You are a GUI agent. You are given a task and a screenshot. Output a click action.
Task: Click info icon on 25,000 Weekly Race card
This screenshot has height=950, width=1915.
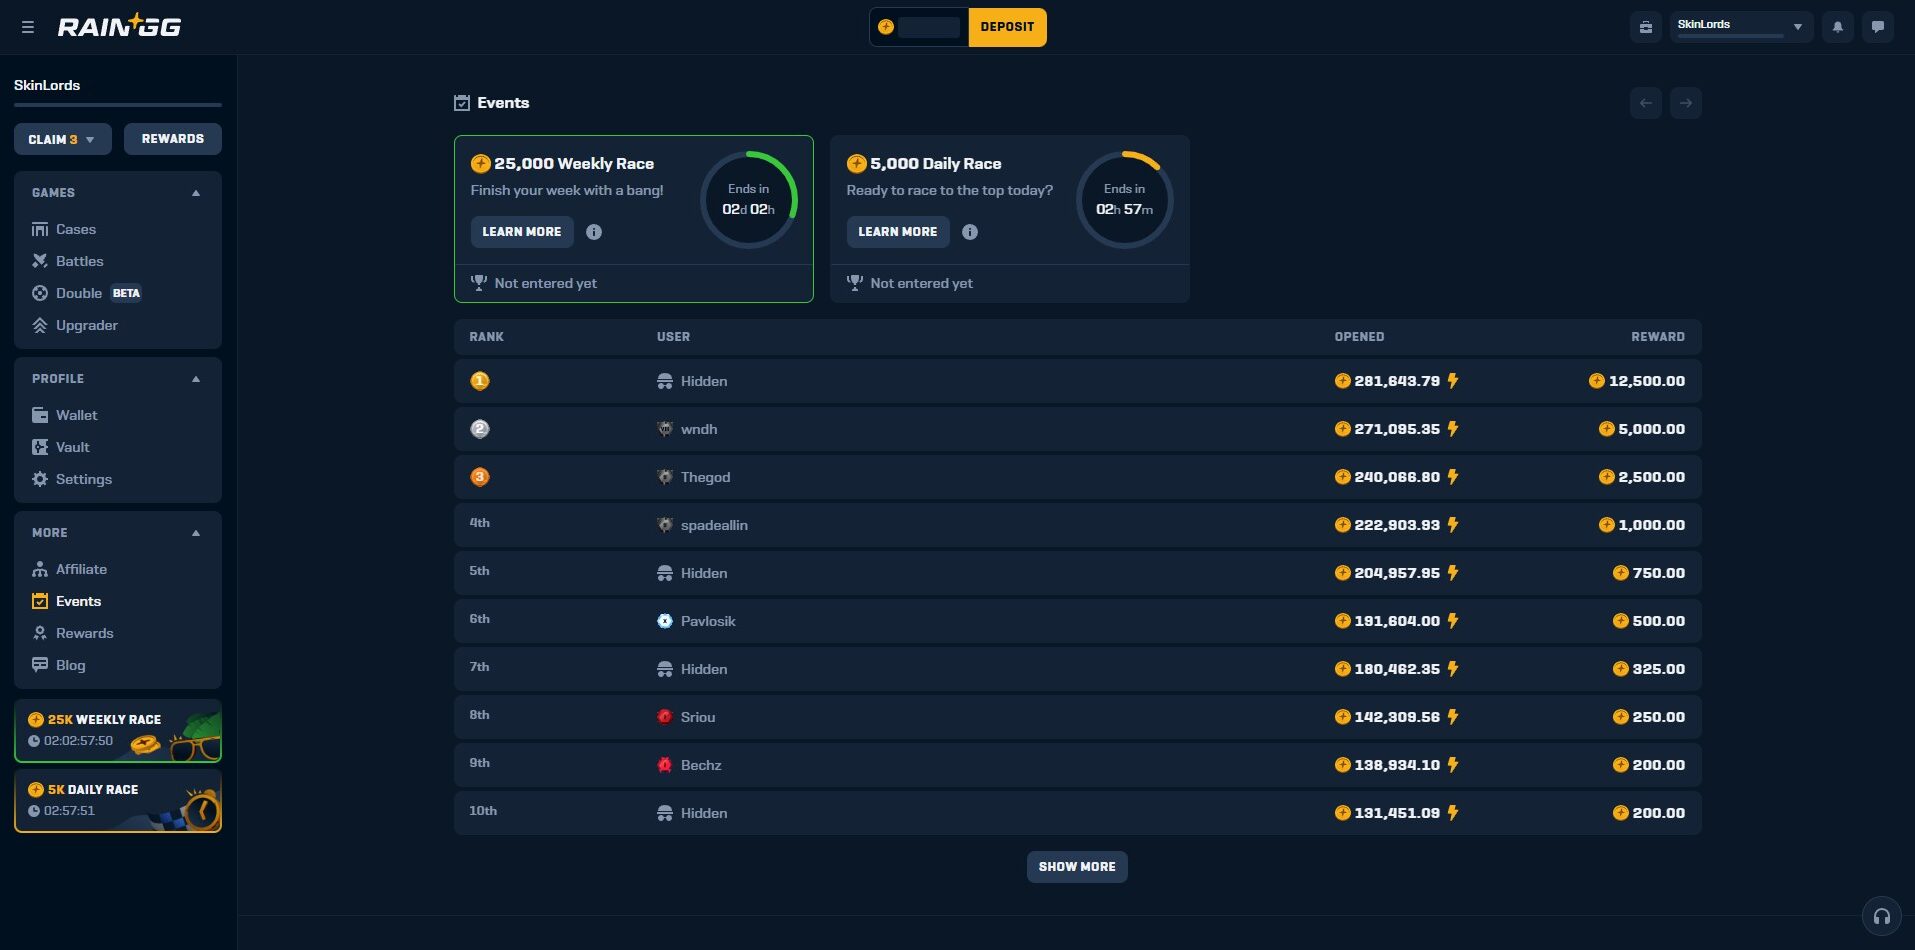[x=594, y=232]
